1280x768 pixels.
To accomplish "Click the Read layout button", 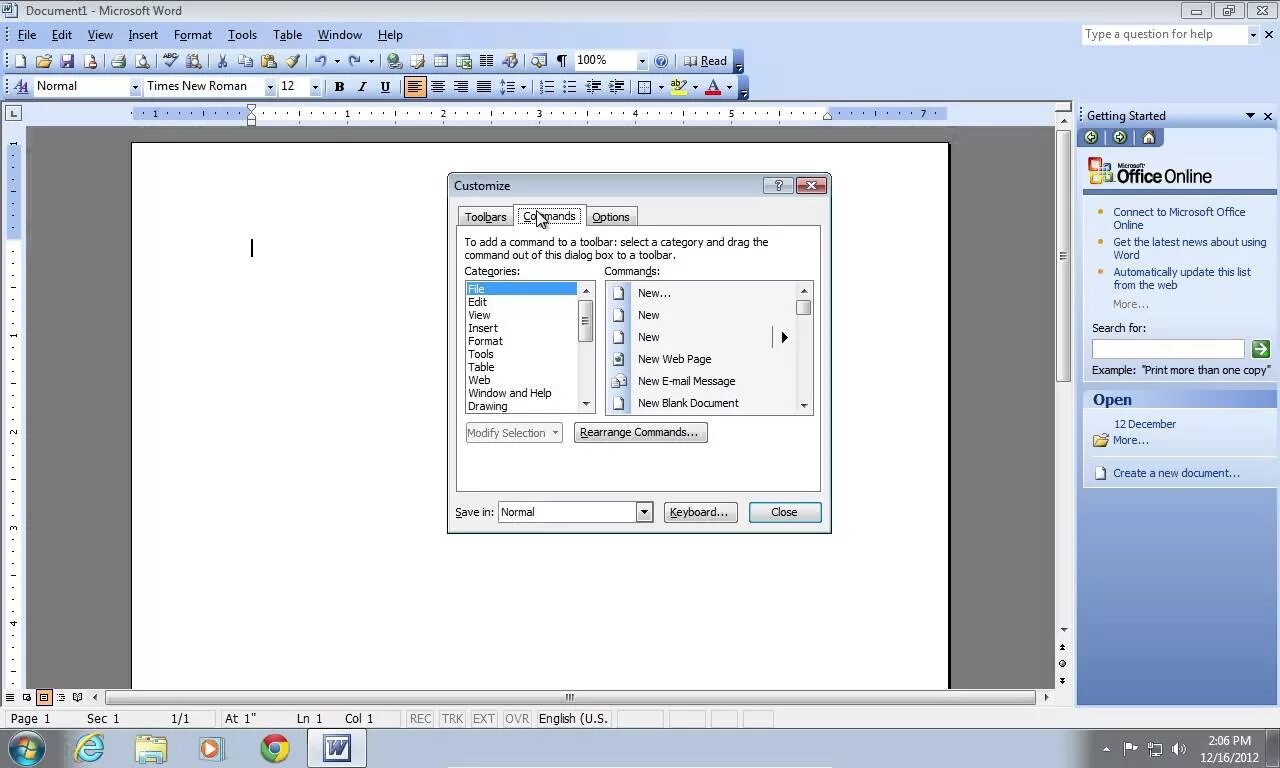I will 705,61.
